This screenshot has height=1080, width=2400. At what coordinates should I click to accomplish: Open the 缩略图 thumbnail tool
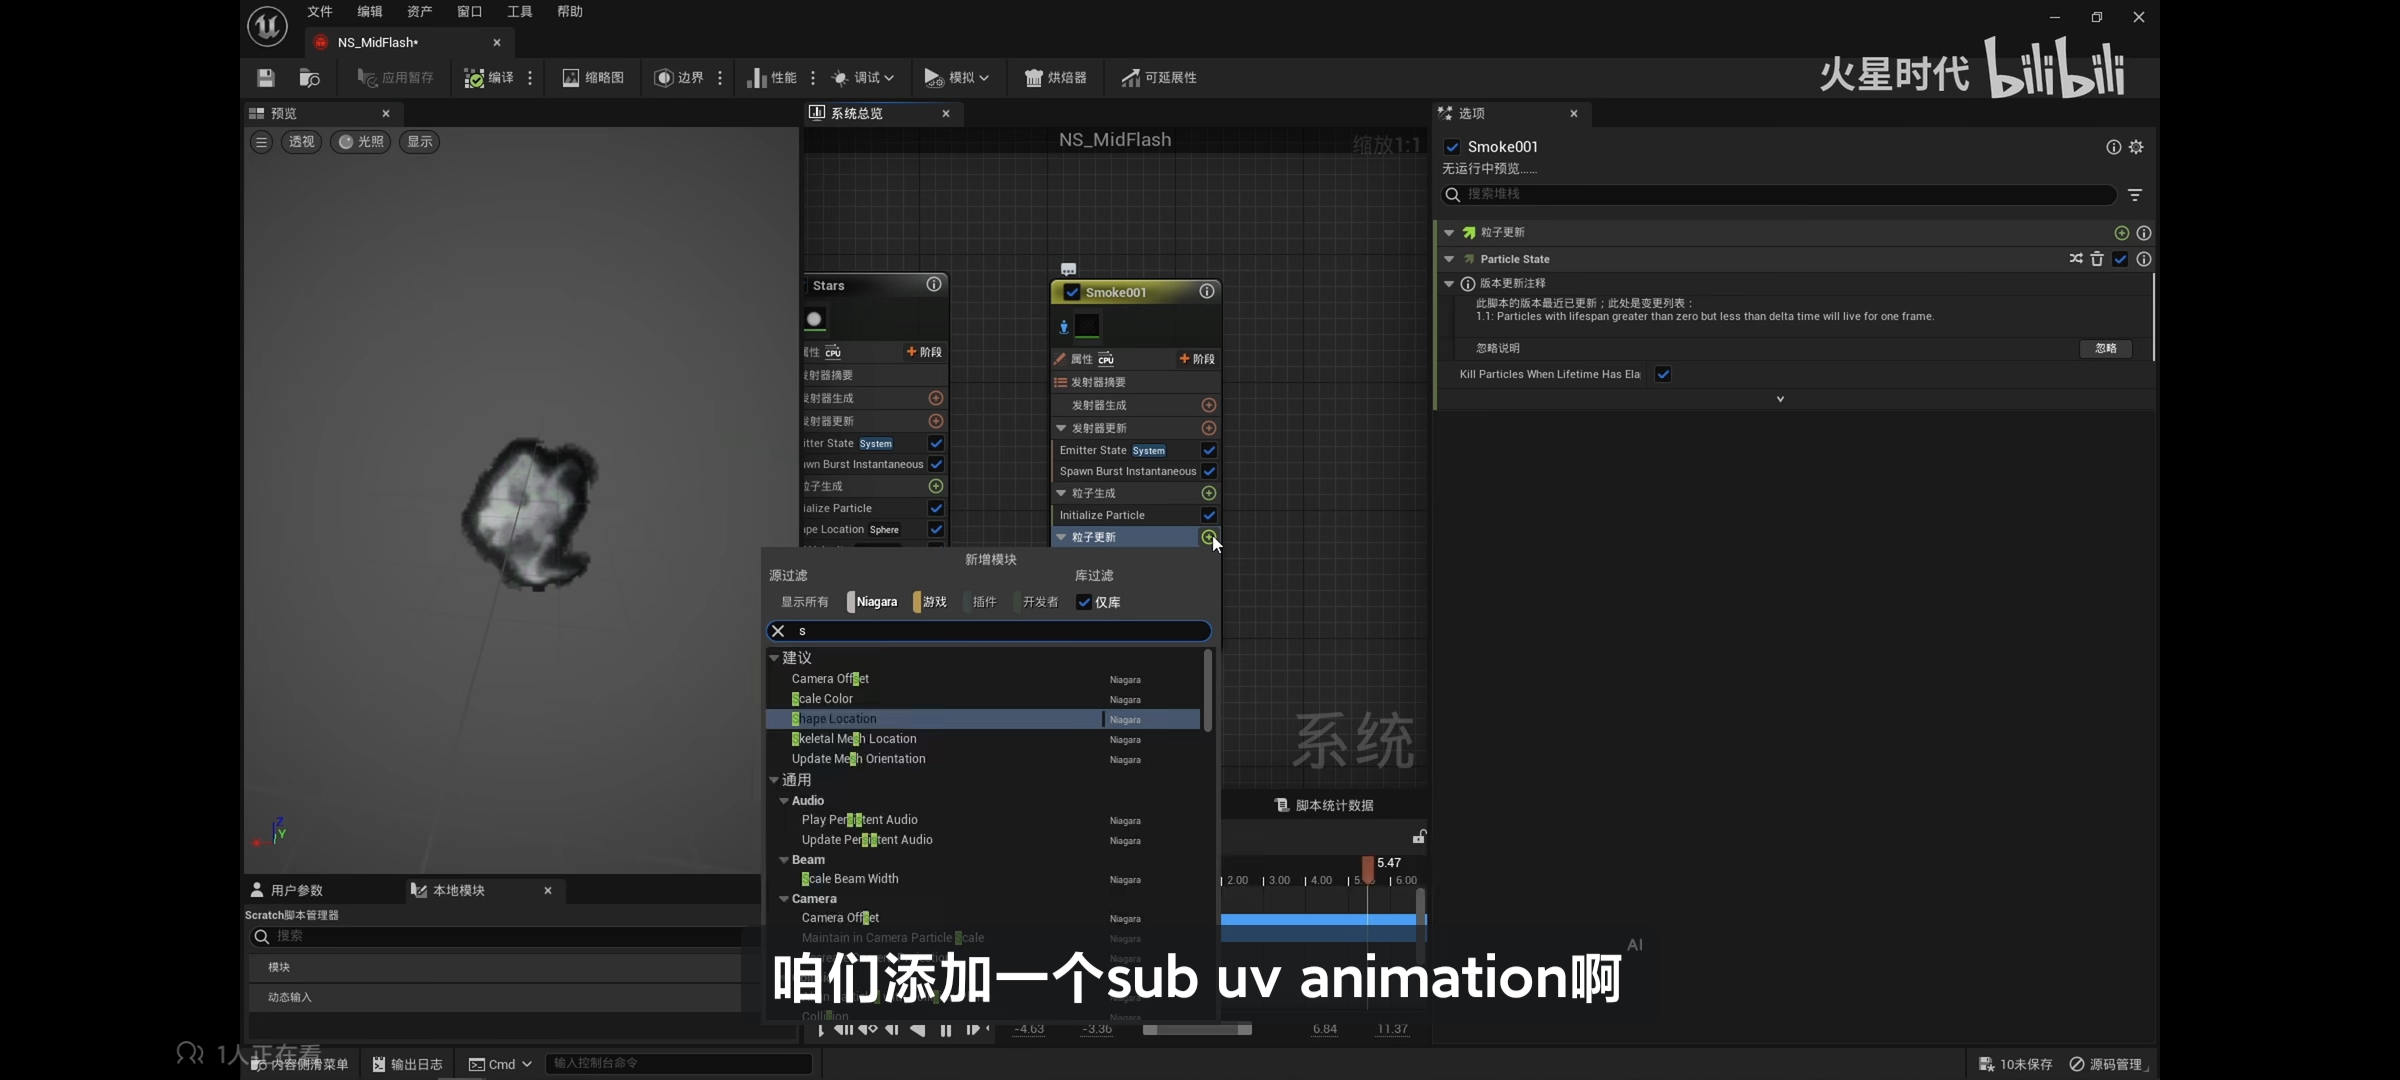(x=593, y=78)
